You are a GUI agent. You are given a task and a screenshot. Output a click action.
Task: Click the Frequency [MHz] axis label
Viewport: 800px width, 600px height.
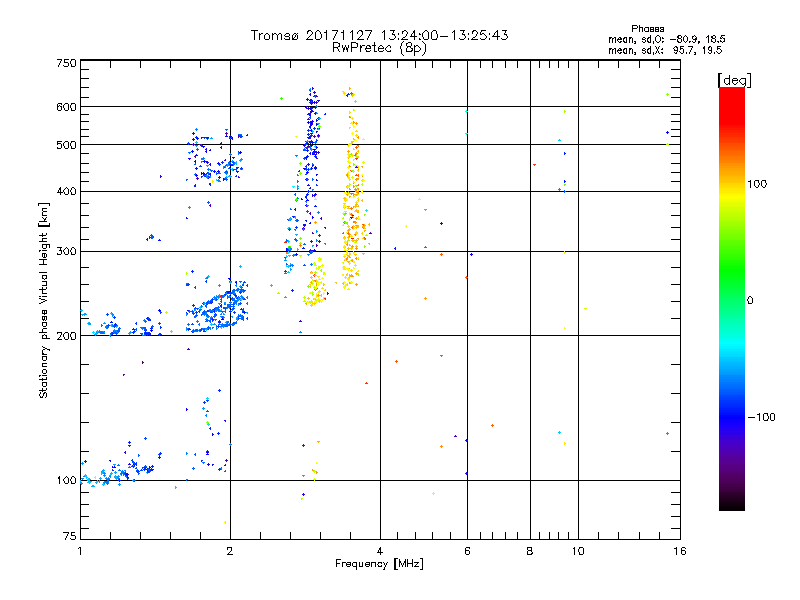click(379, 565)
